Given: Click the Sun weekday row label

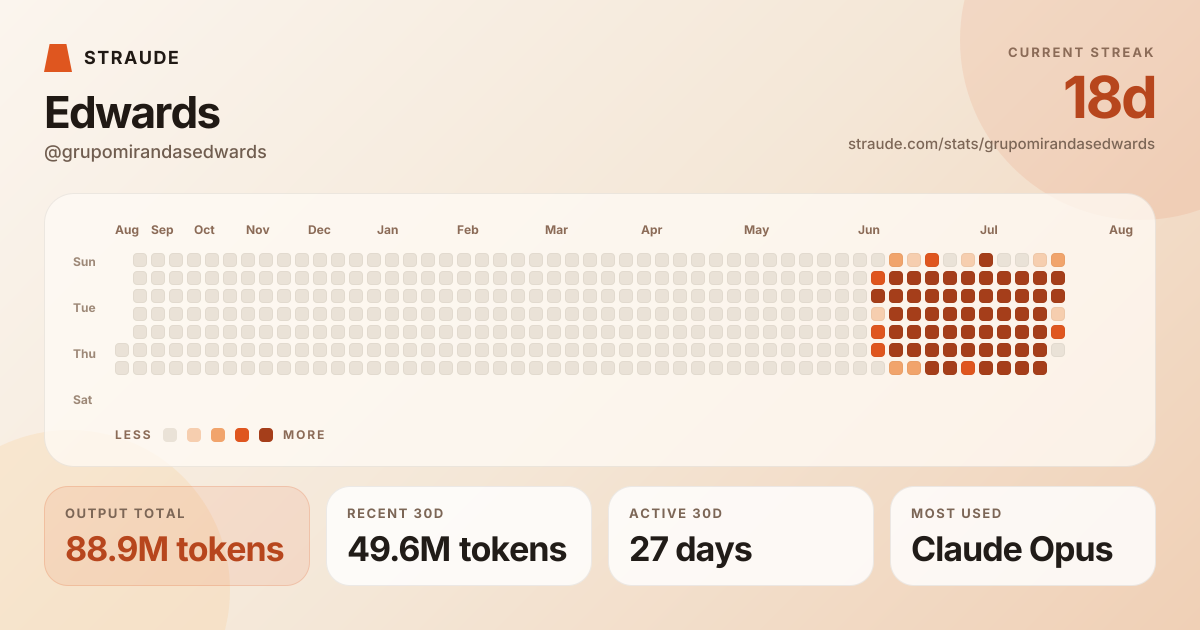Looking at the screenshot, I should pos(84,262).
